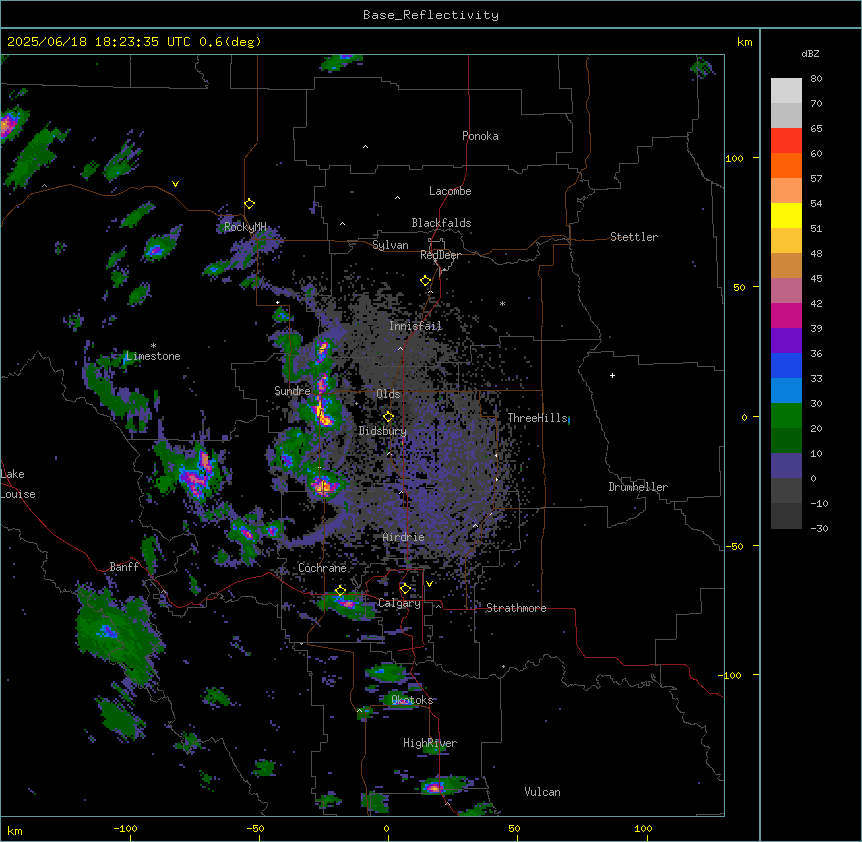Screen dimensions: 862x842
Task: Select the light green 20-30 dBZ legend swatch
Action: click(x=786, y=416)
